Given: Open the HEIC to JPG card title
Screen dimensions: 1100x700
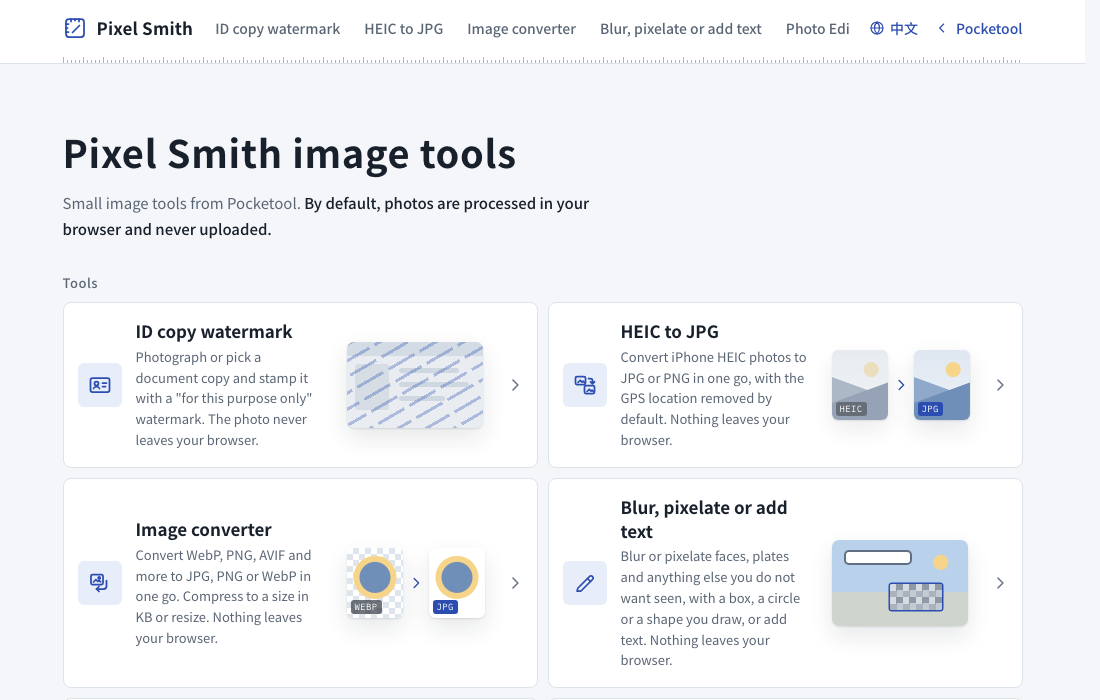Looking at the screenshot, I should pos(669,331).
